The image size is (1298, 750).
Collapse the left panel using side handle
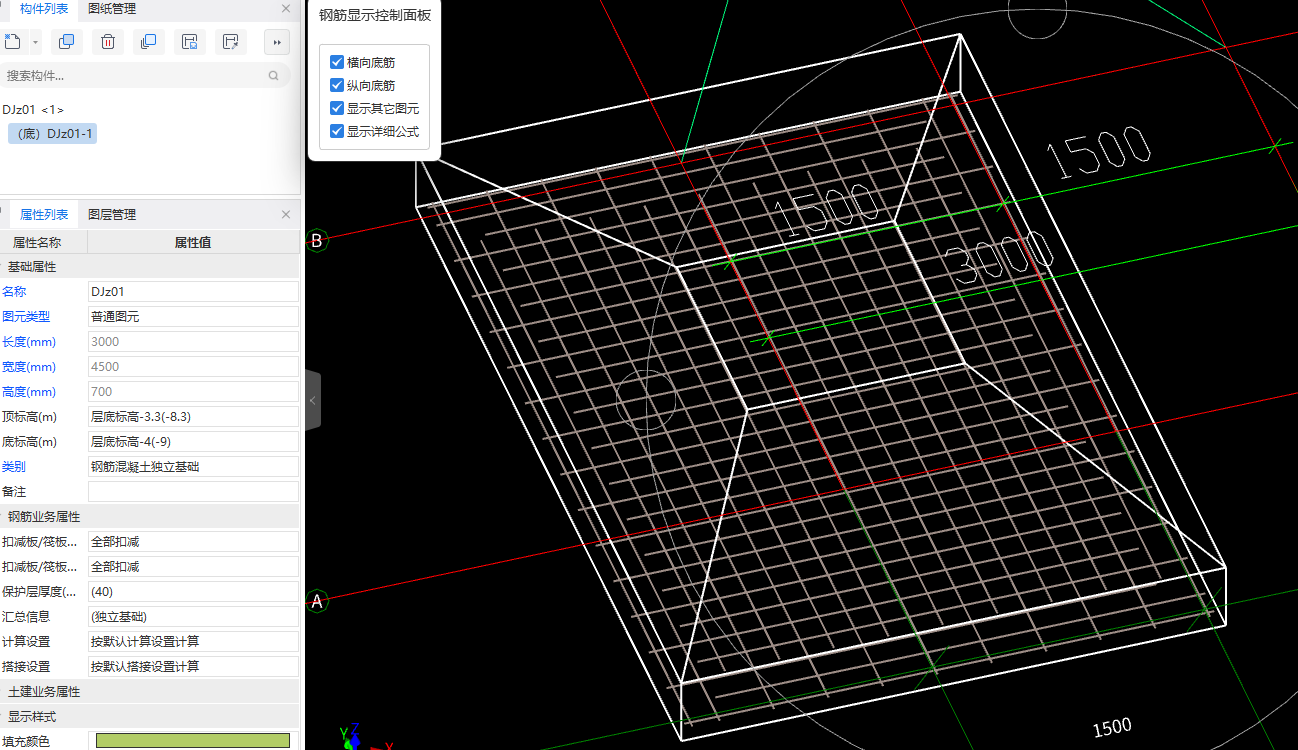tap(312, 400)
